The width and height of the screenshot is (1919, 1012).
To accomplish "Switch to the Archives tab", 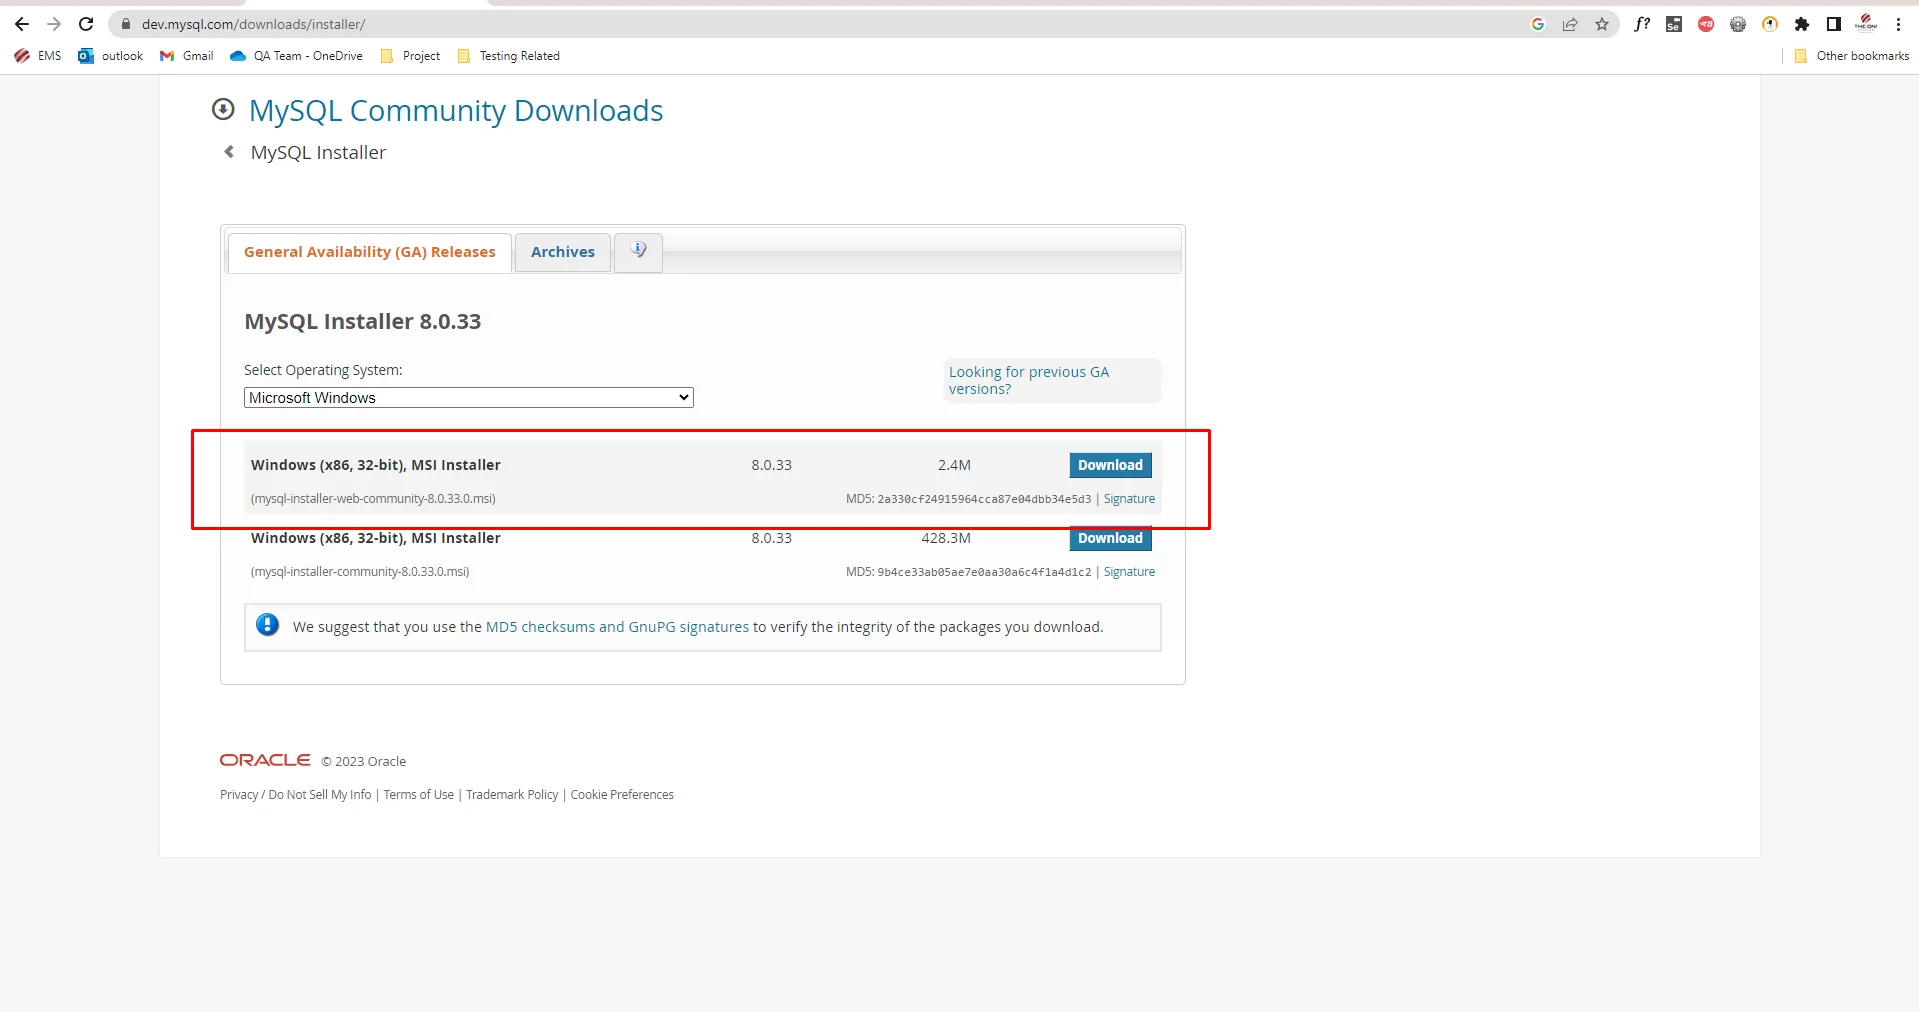I will tap(562, 252).
